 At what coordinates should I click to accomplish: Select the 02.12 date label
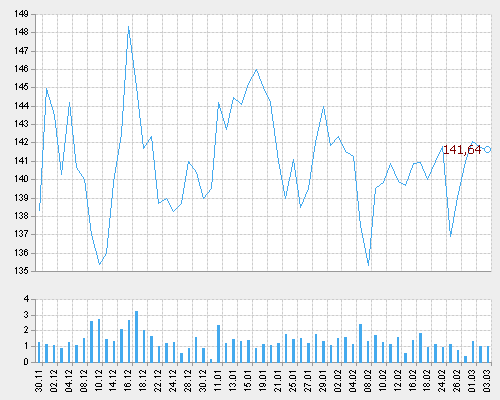pyautogui.click(x=54, y=381)
